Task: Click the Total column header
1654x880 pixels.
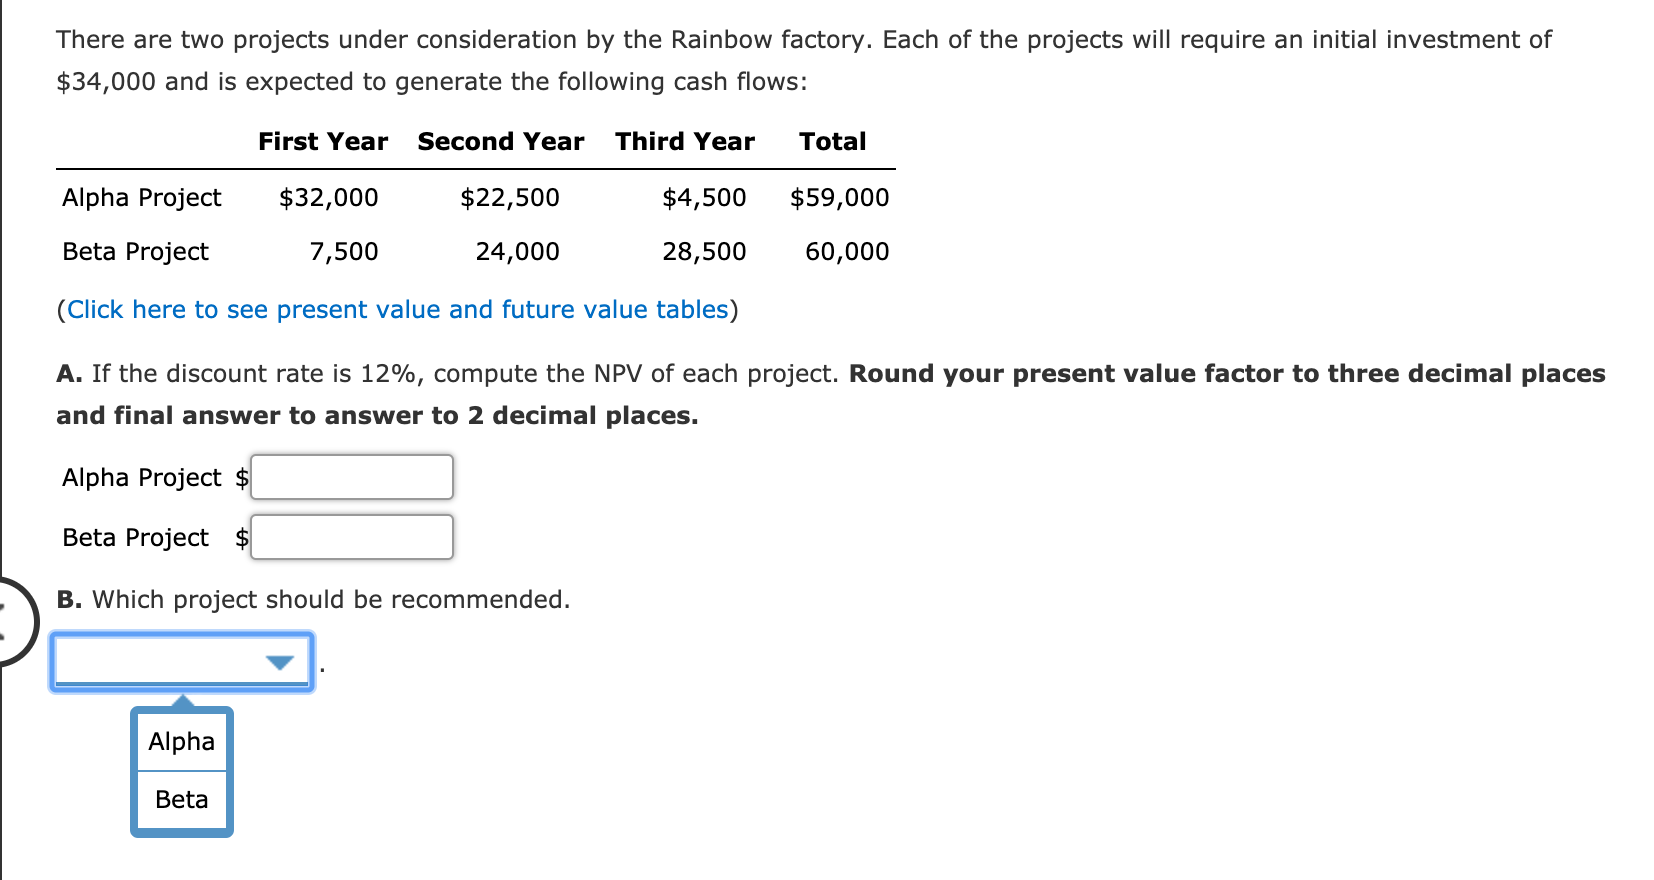Action: tap(832, 141)
